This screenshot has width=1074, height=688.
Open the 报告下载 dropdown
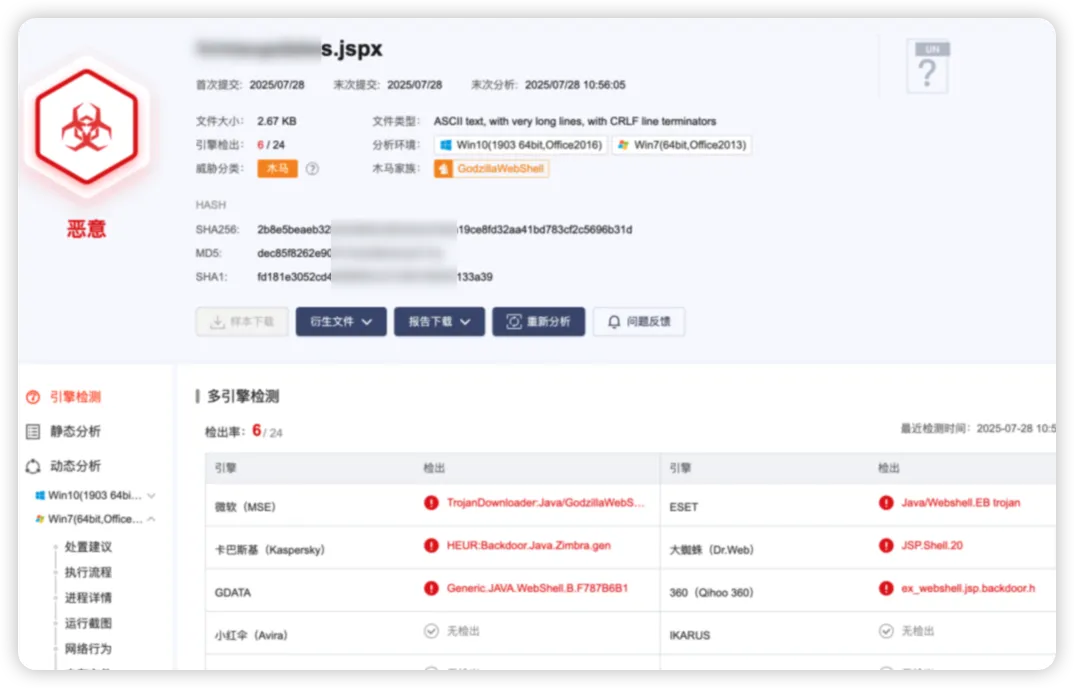click(439, 321)
